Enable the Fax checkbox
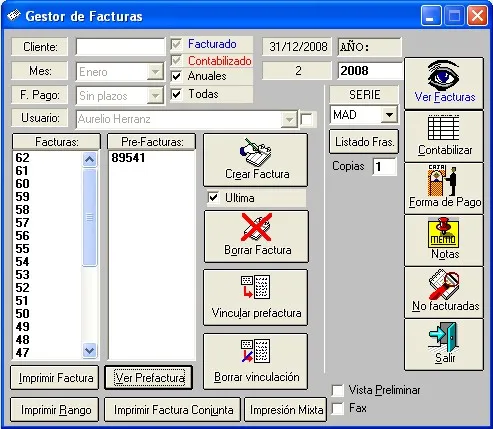Screen dimensions: 493x429 click(338, 409)
